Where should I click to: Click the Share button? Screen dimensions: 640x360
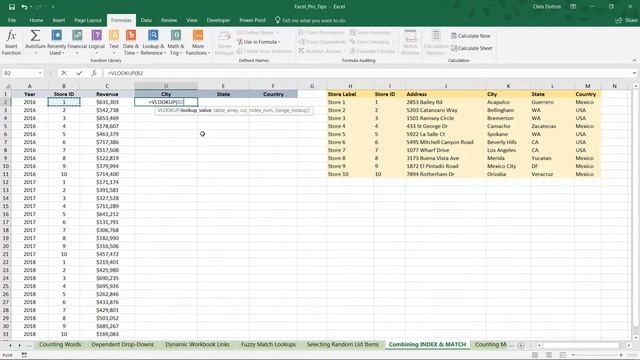(627, 20)
